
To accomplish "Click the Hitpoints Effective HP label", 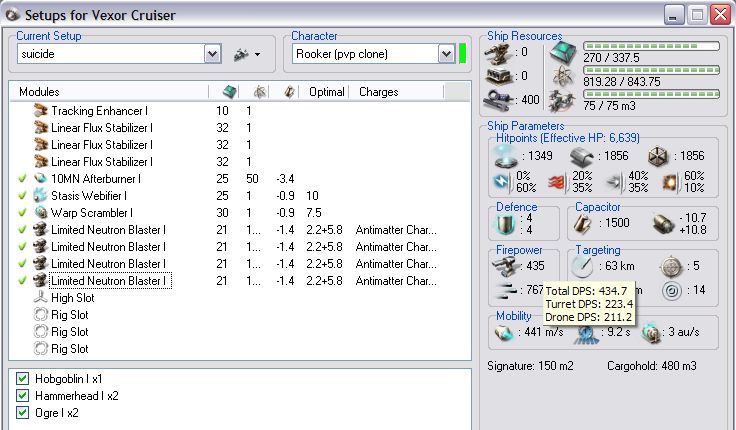I will point(567,138).
